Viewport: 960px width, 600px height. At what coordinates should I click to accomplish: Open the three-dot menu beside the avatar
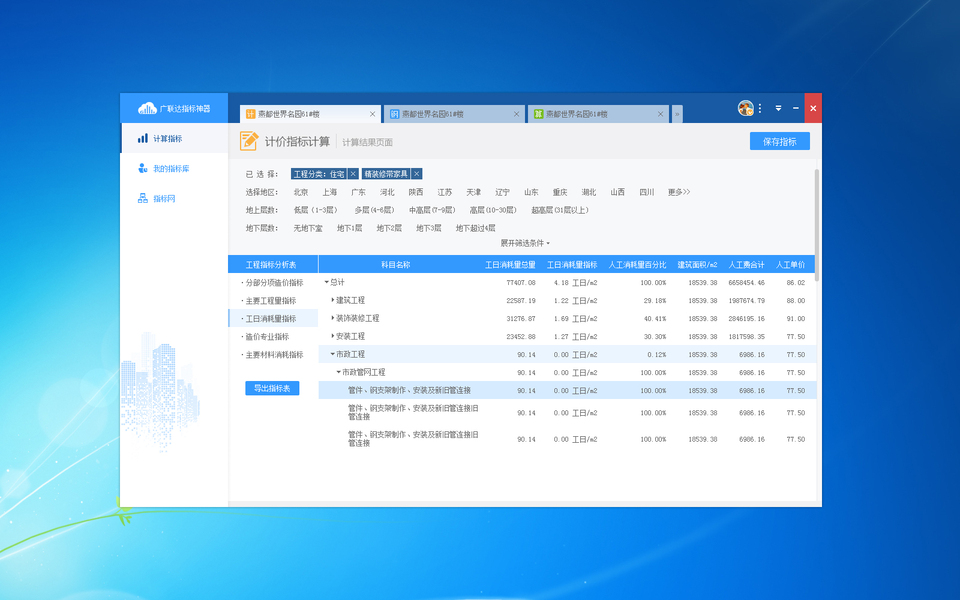tap(760, 108)
